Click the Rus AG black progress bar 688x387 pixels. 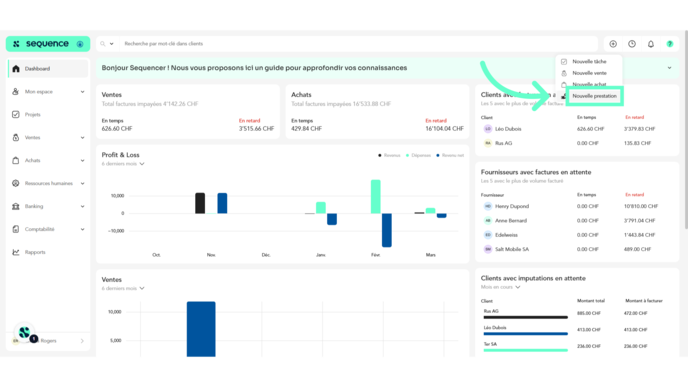526,317
